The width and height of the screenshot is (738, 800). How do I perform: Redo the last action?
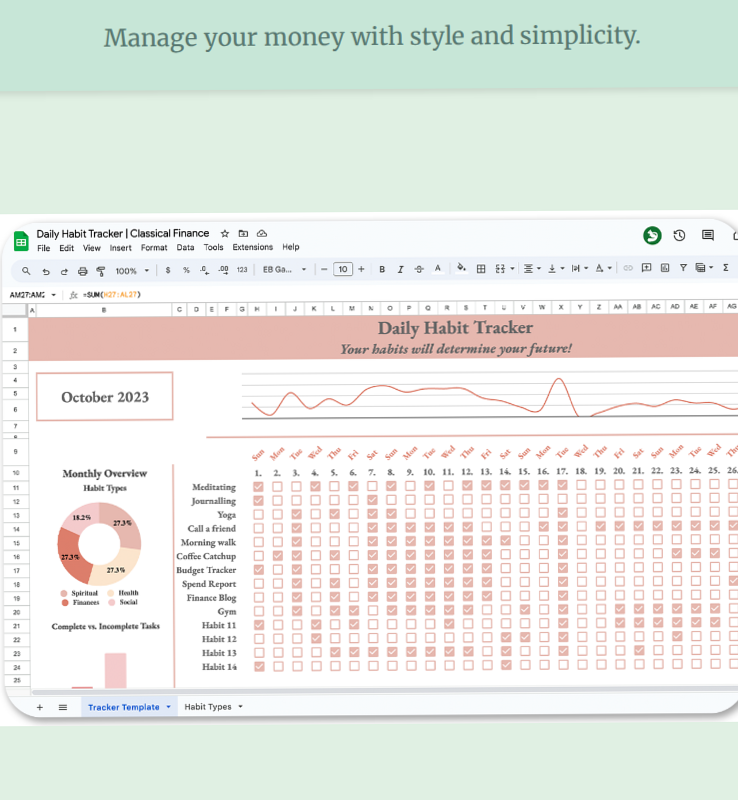pos(64,271)
